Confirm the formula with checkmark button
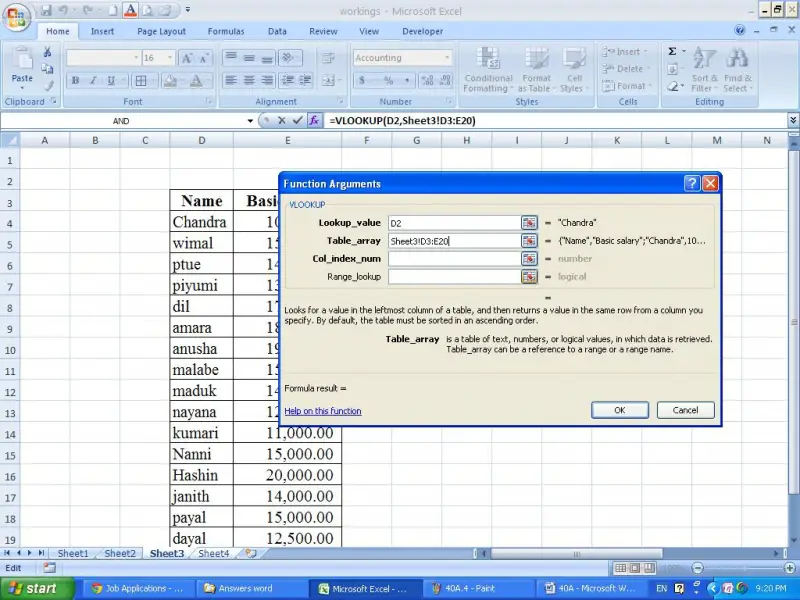Screen dimensions: 800x600 coord(298,121)
